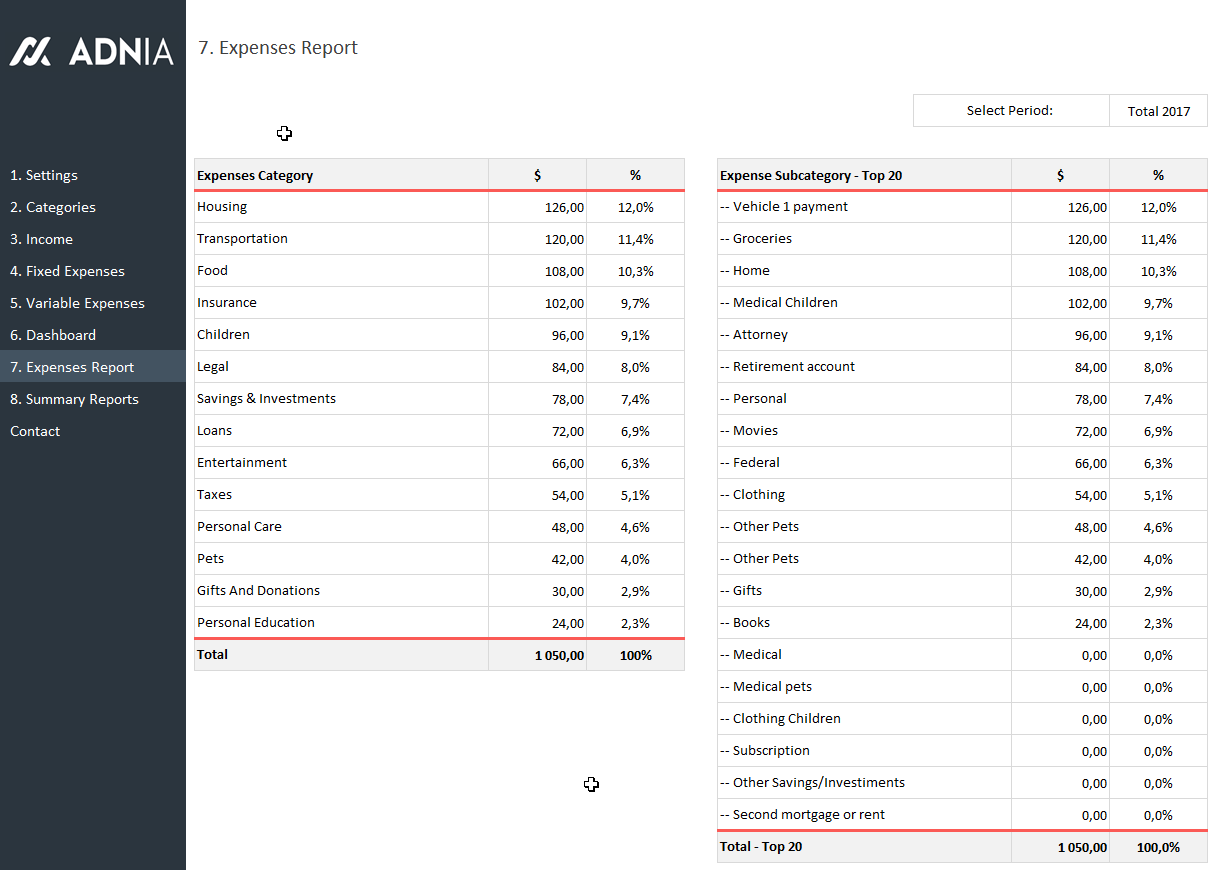Select the Total 1 050,00 cell
Screen dimensions: 1215x871
click(x=559, y=655)
